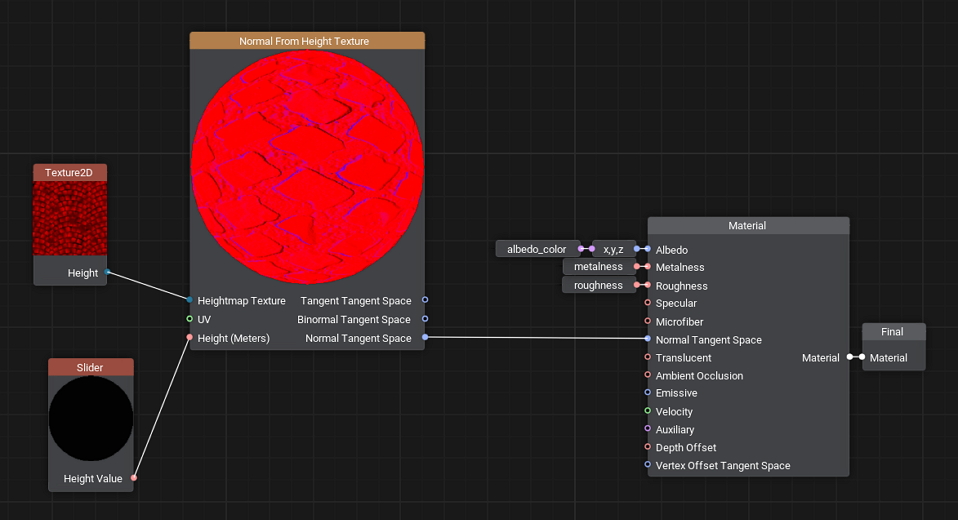Image resolution: width=958 pixels, height=520 pixels.
Task: Click the Heightmap Texture input port
Action: click(x=190, y=300)
